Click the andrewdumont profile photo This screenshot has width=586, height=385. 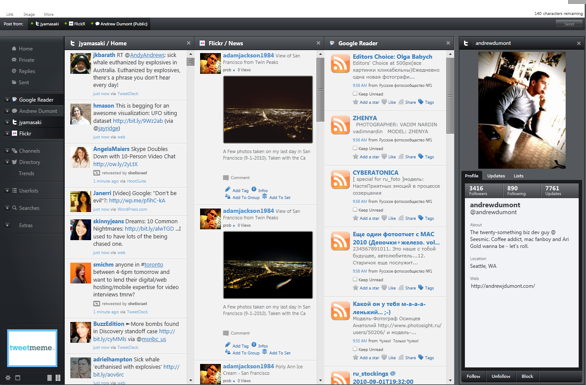point(522,110)
